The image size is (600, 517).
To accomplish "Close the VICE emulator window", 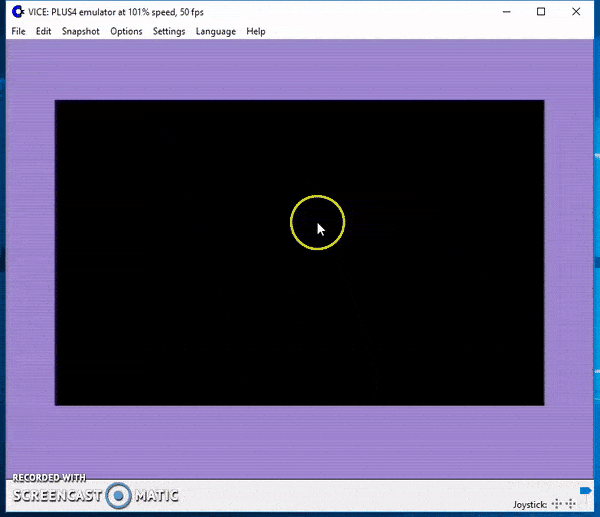I will (576, 12).
